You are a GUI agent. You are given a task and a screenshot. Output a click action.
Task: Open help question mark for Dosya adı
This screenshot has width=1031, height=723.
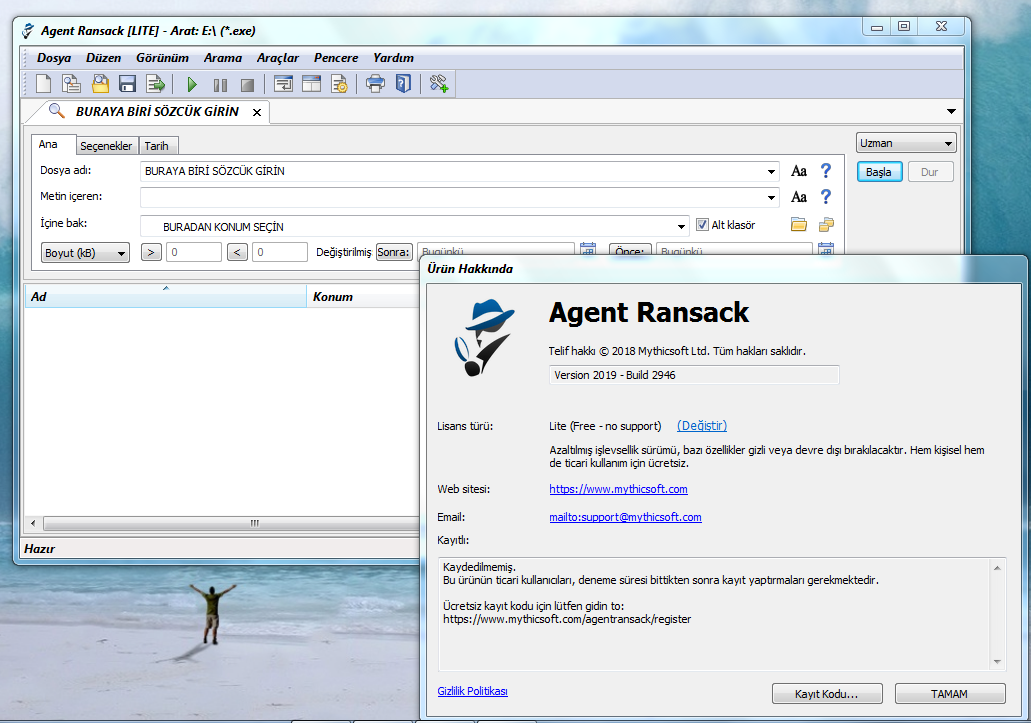[x=826, y=171]
